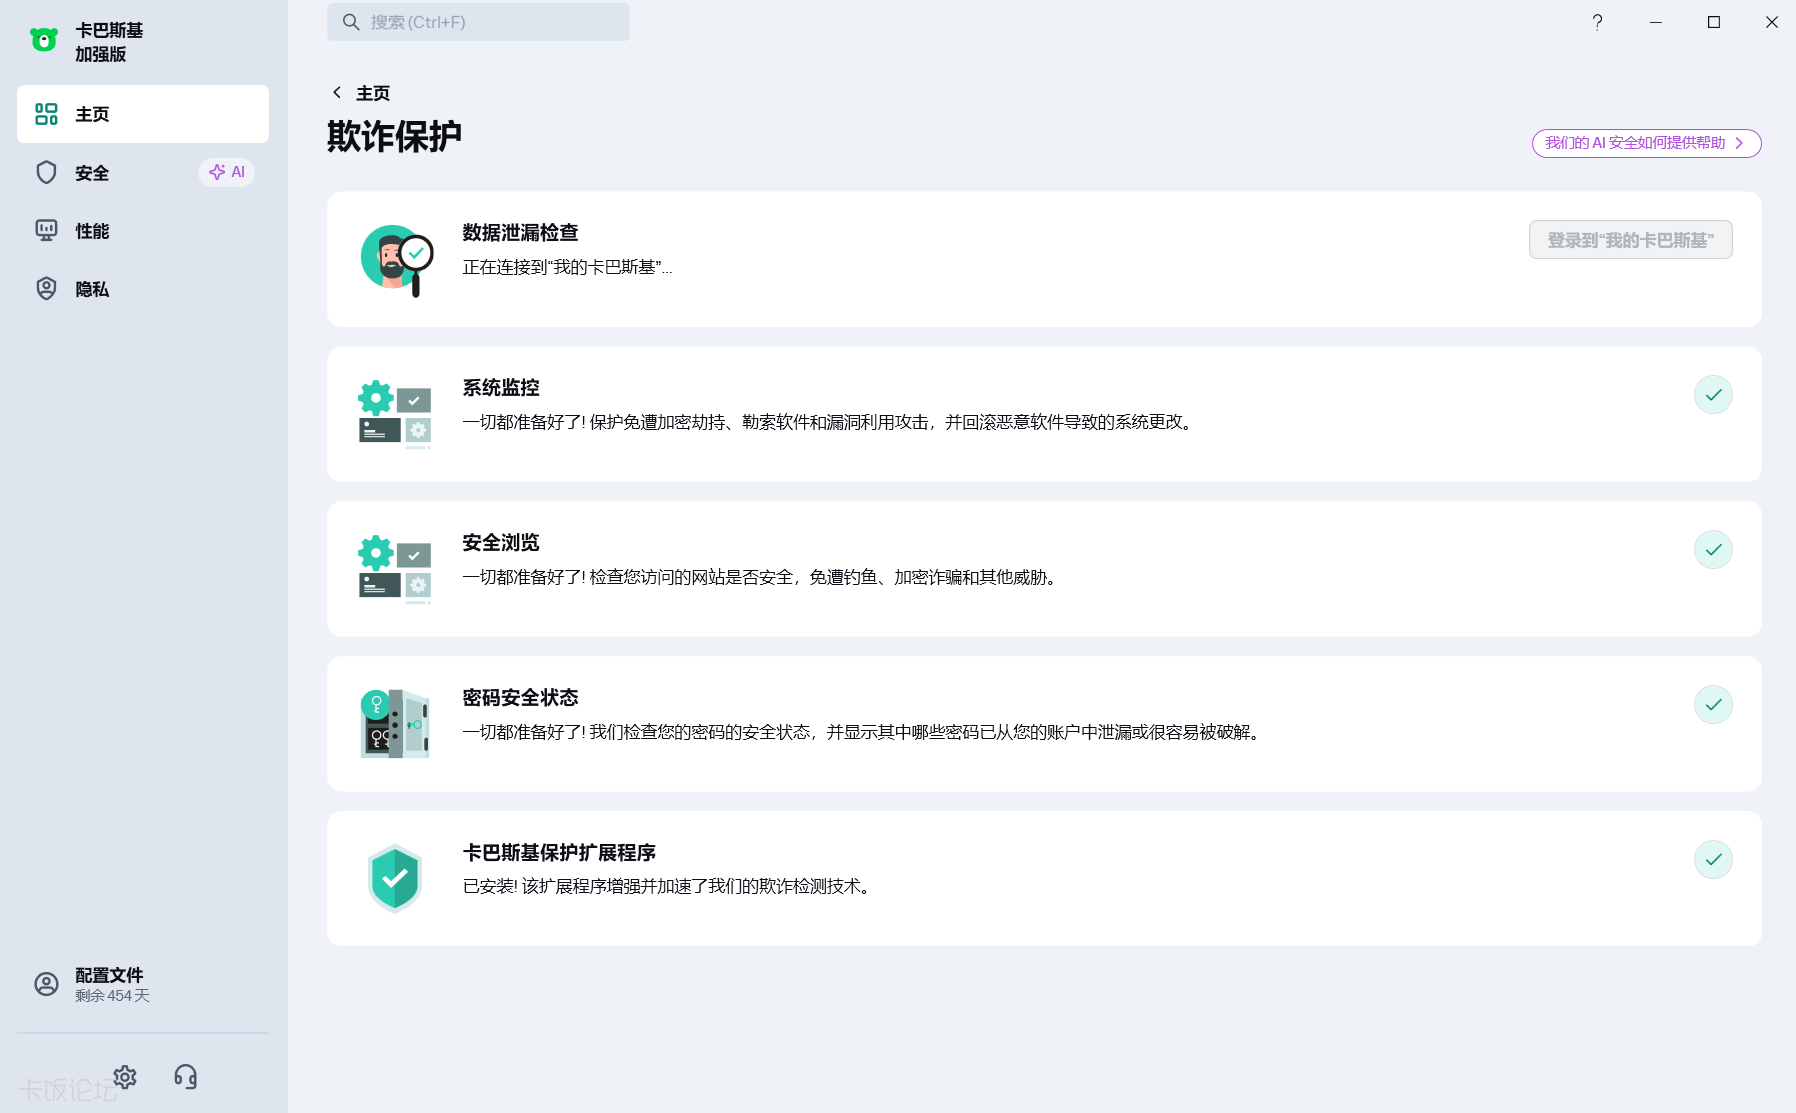Select the 安全浏览 card title
This screenshot has height=1113, width=1796.
click(501, 543)
